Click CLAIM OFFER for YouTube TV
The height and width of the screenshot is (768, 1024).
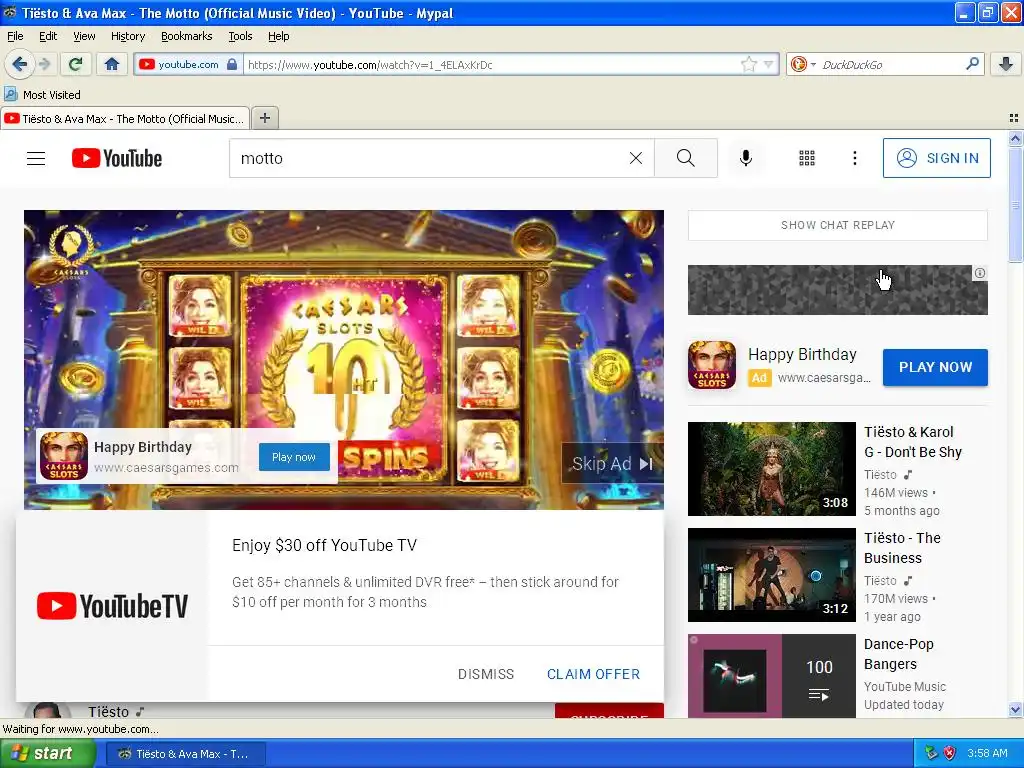click(x=593, y=674)
